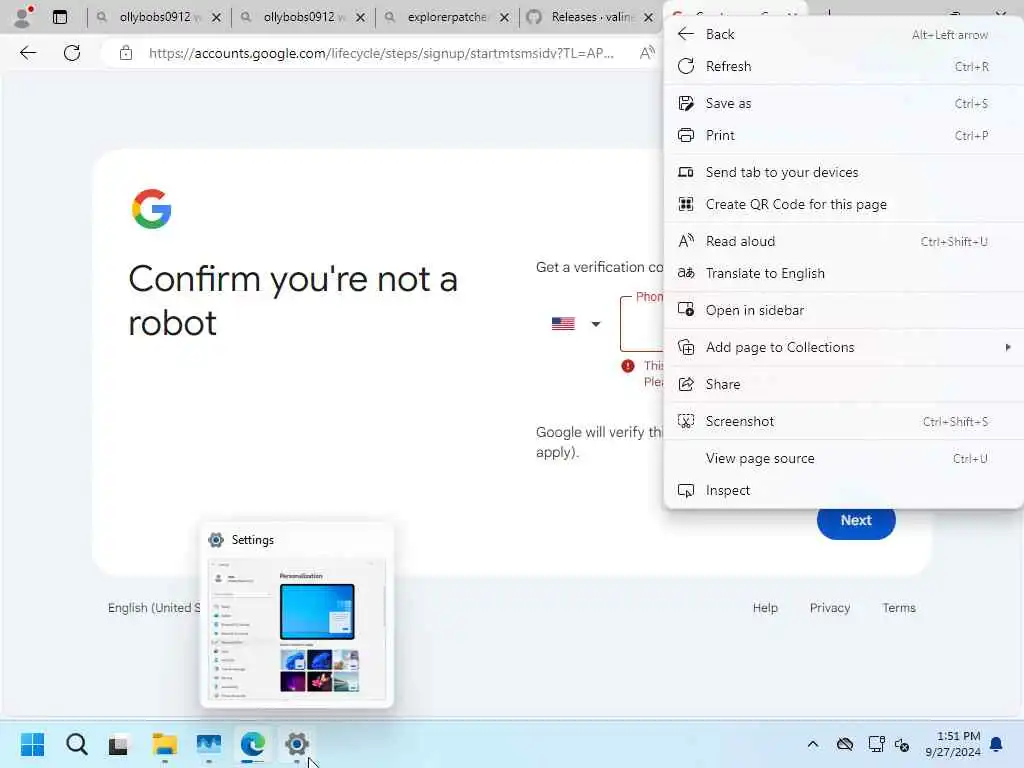Image resolution: width=1024 pixels, height=768 pixels.
Task: Open Task View icon on taskbar
Action: (120, 744)
